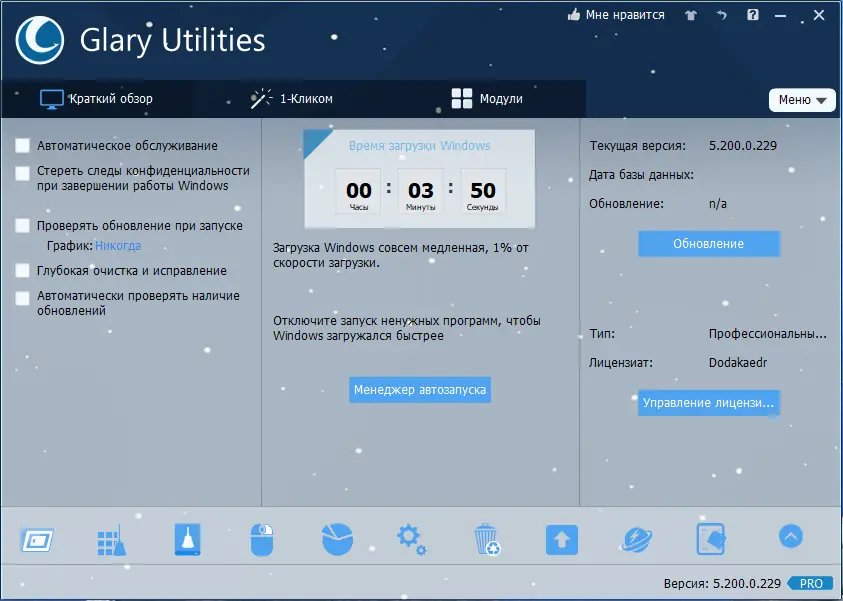
Task: Click the Обновление n/a value
Action: click(718, 204)
